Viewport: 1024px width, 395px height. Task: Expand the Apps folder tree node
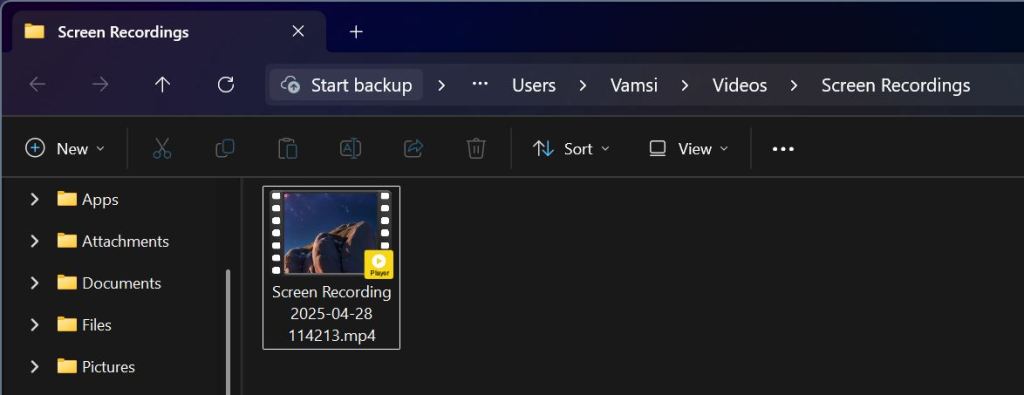coord(35,199)
